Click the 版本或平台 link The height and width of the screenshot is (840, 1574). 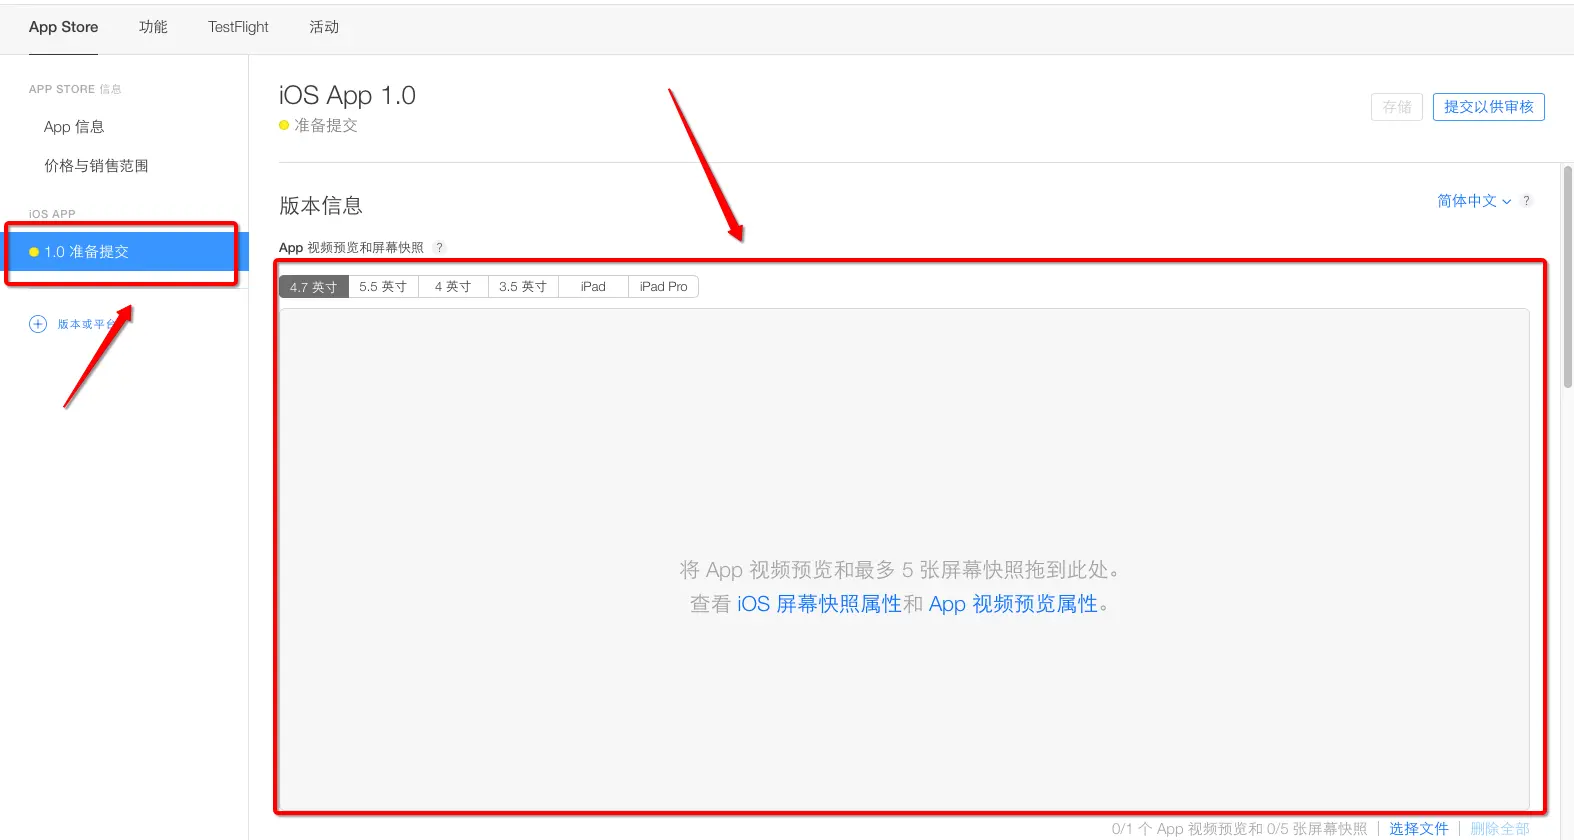(x=86, y=324)
